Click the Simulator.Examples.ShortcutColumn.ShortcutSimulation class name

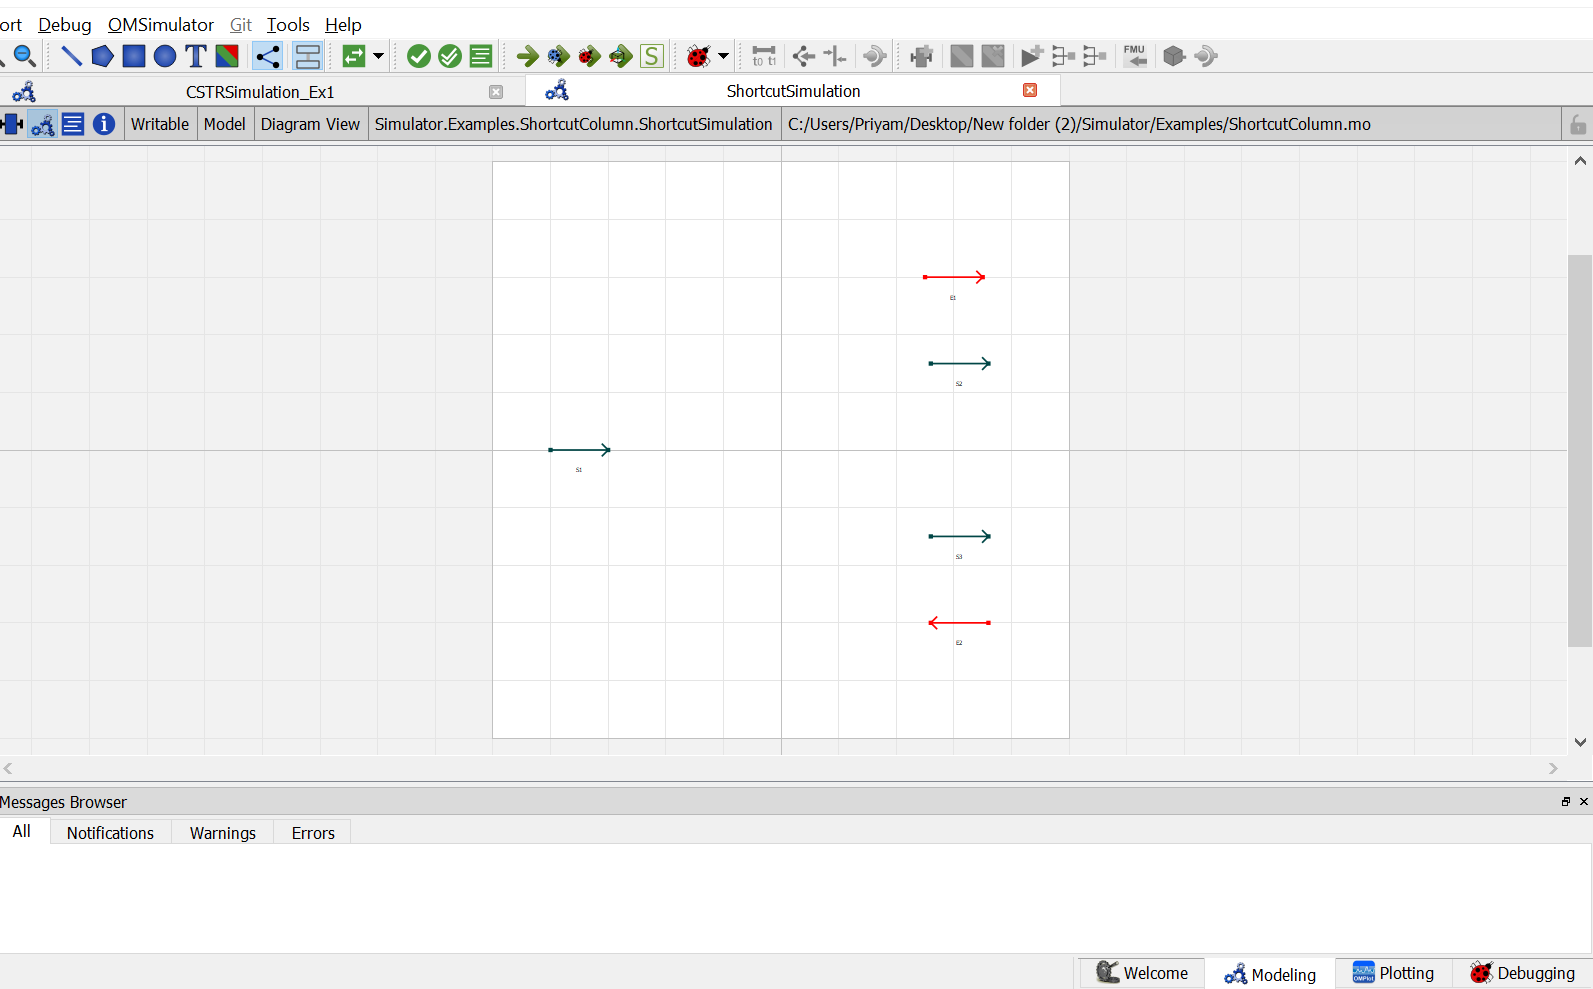click(x=574, y=124)
